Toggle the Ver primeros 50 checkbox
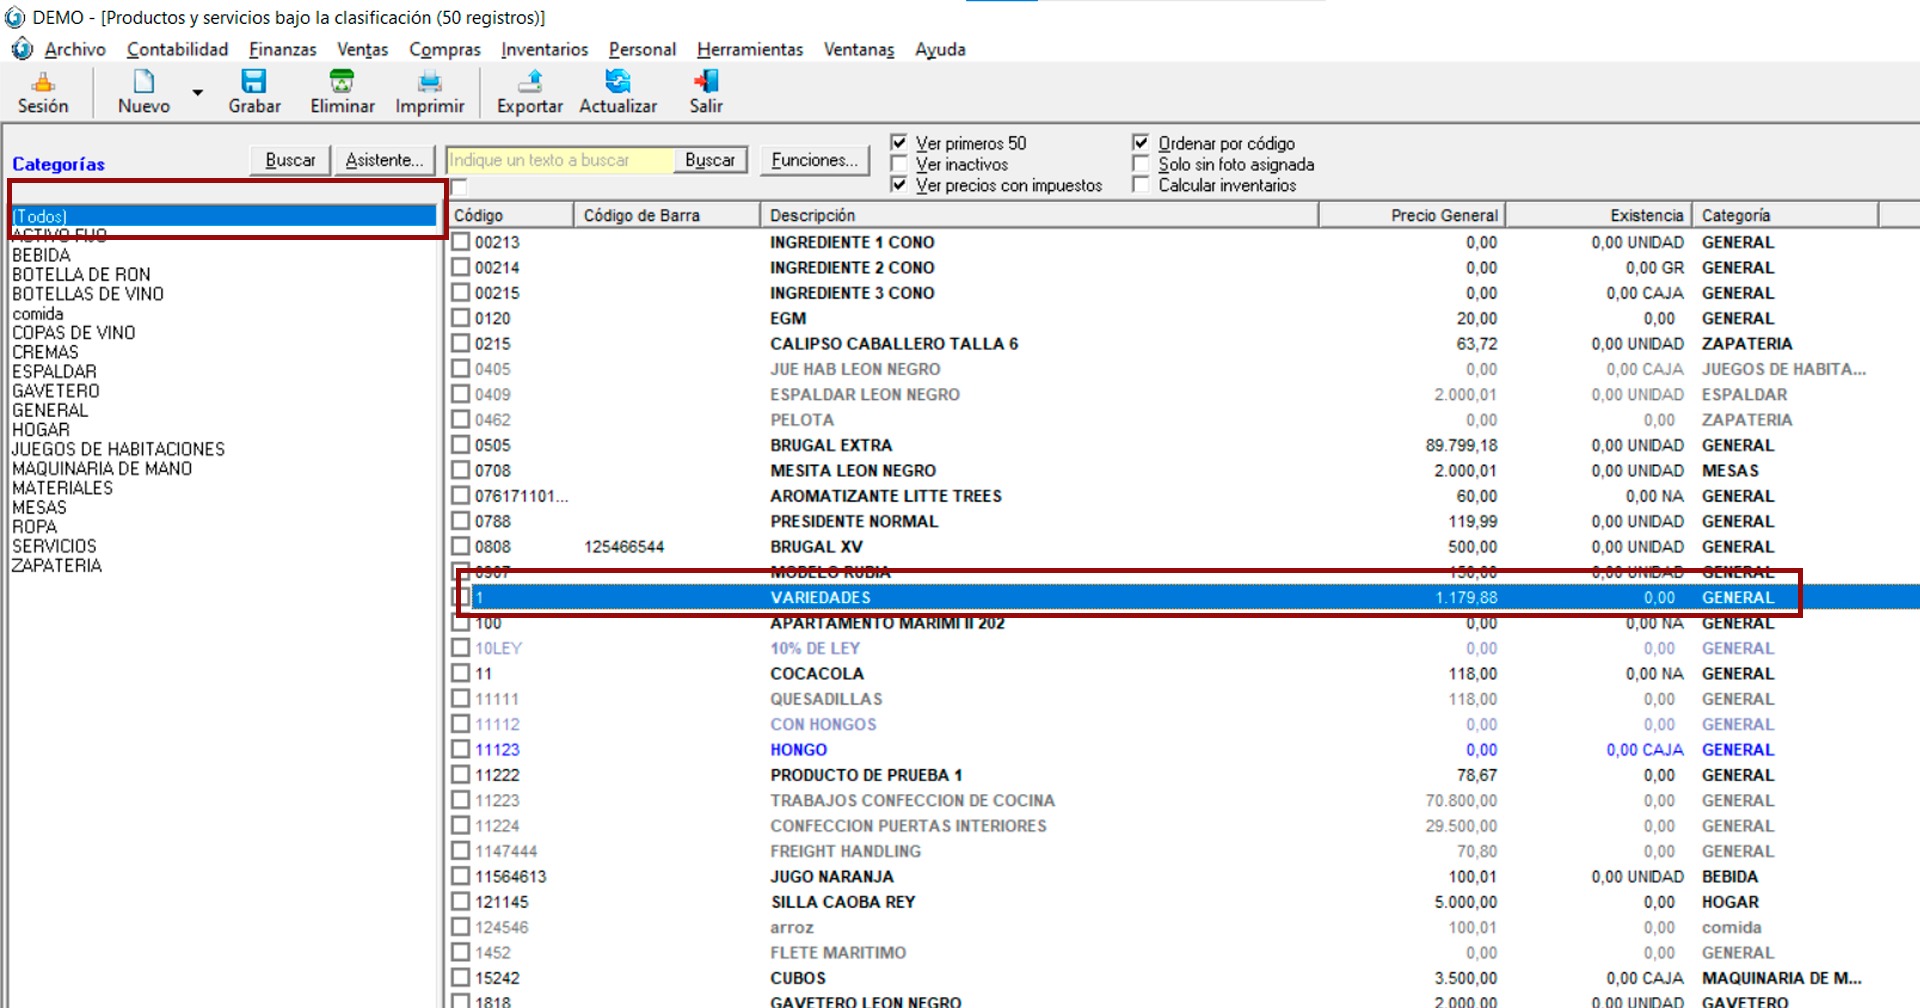Viewport: 1920px width, 1008px height. tap(899, 143)
